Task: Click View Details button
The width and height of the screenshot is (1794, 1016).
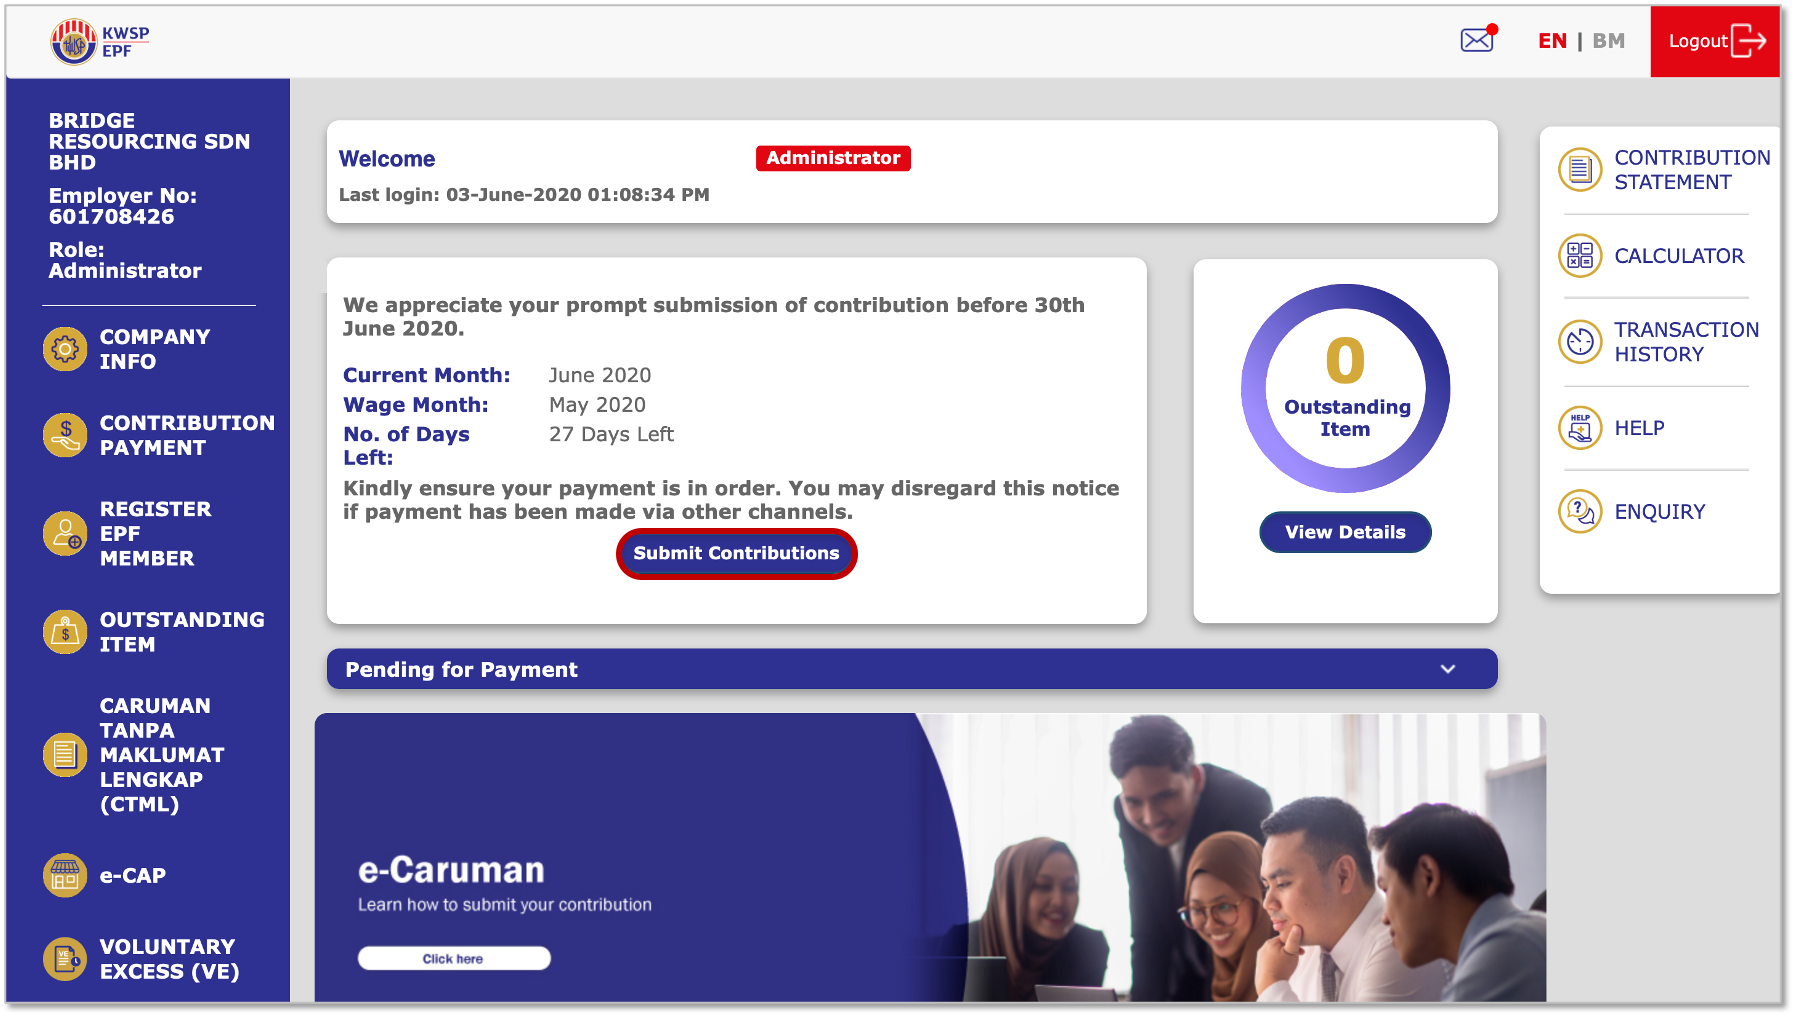Action: point(1345,532)
